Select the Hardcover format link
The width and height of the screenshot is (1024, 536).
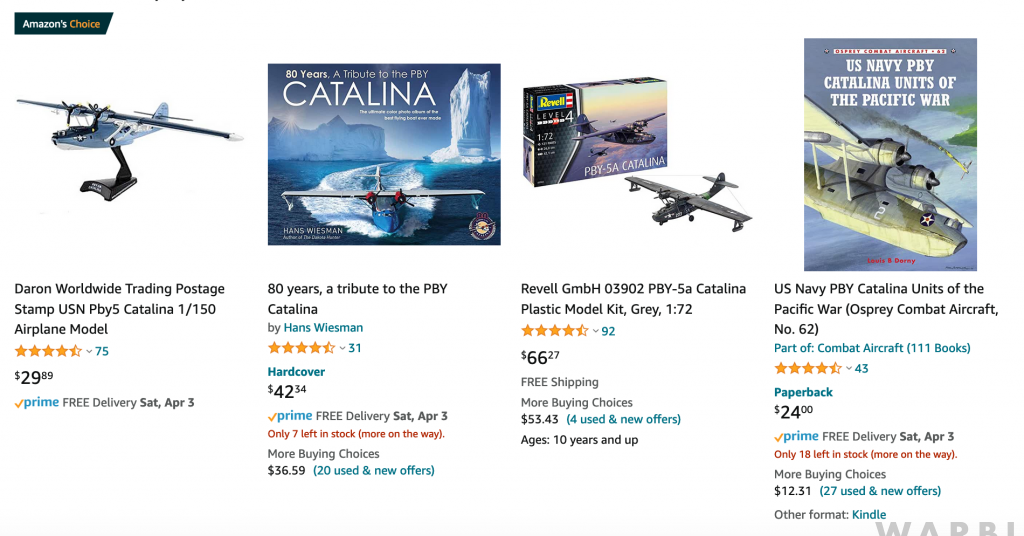[x=296, y=372]
